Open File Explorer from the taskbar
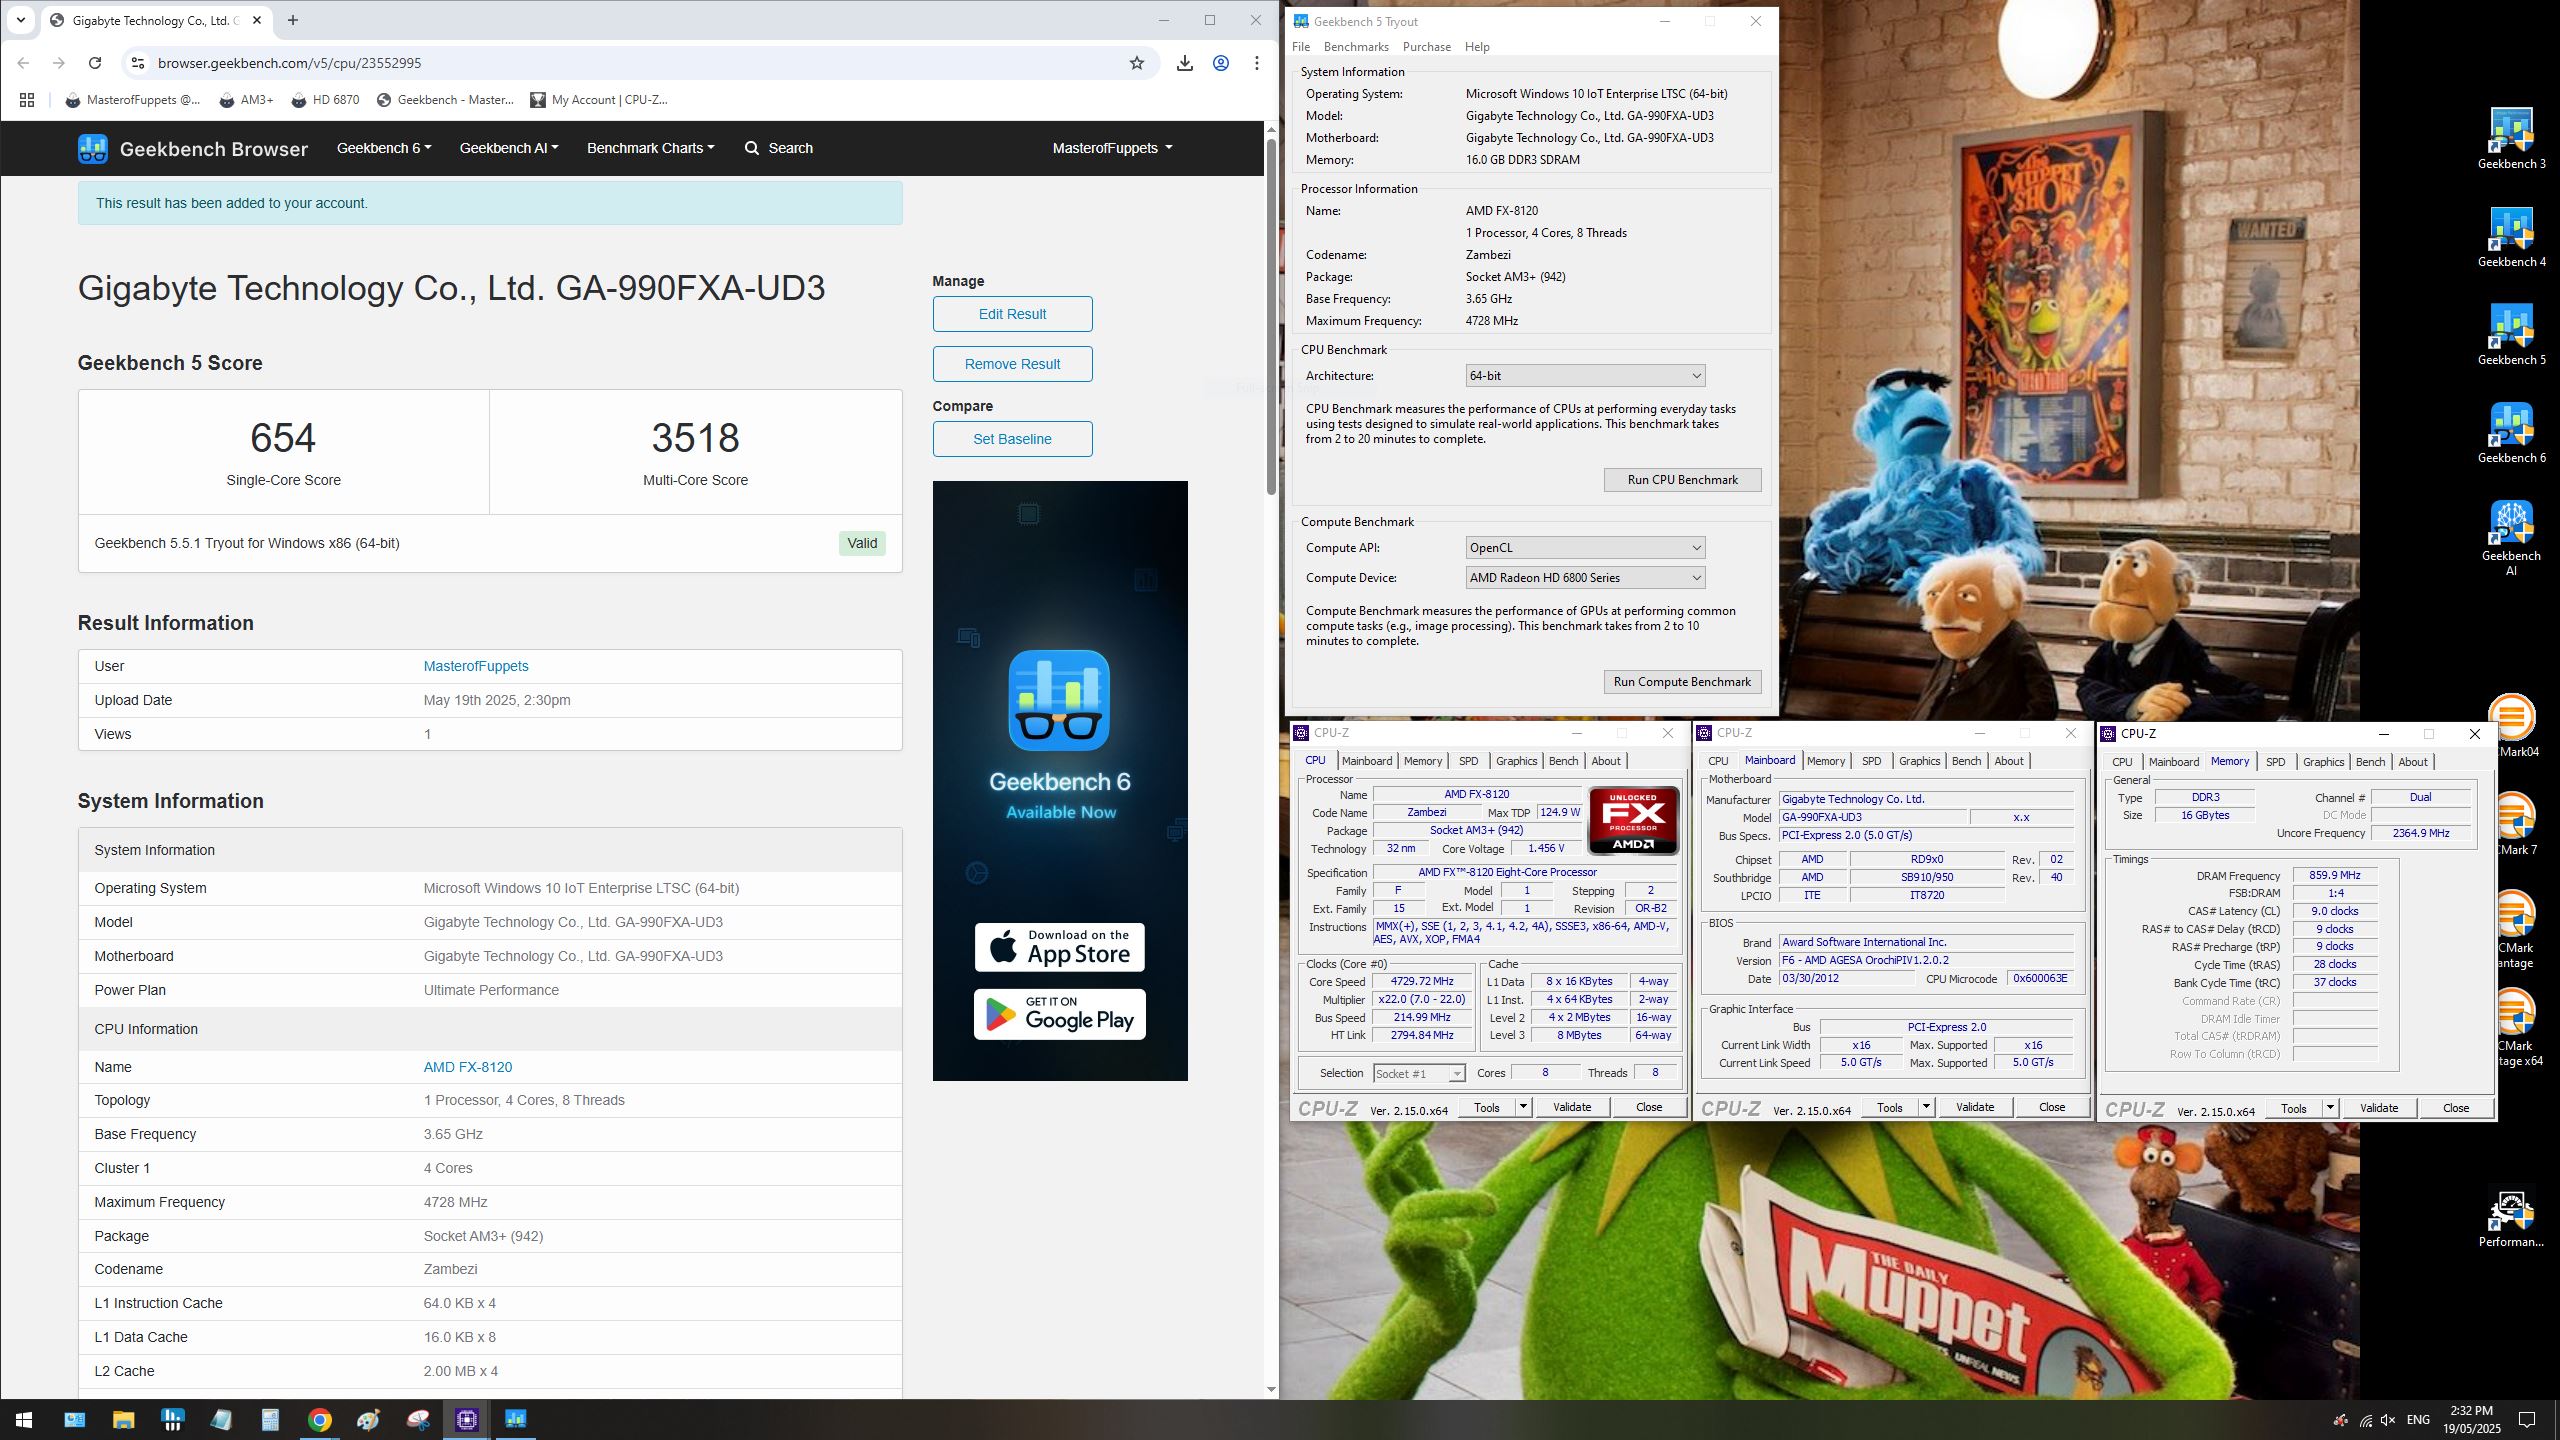This screenshot has width=2560, height=1440. click(123, 1420)
